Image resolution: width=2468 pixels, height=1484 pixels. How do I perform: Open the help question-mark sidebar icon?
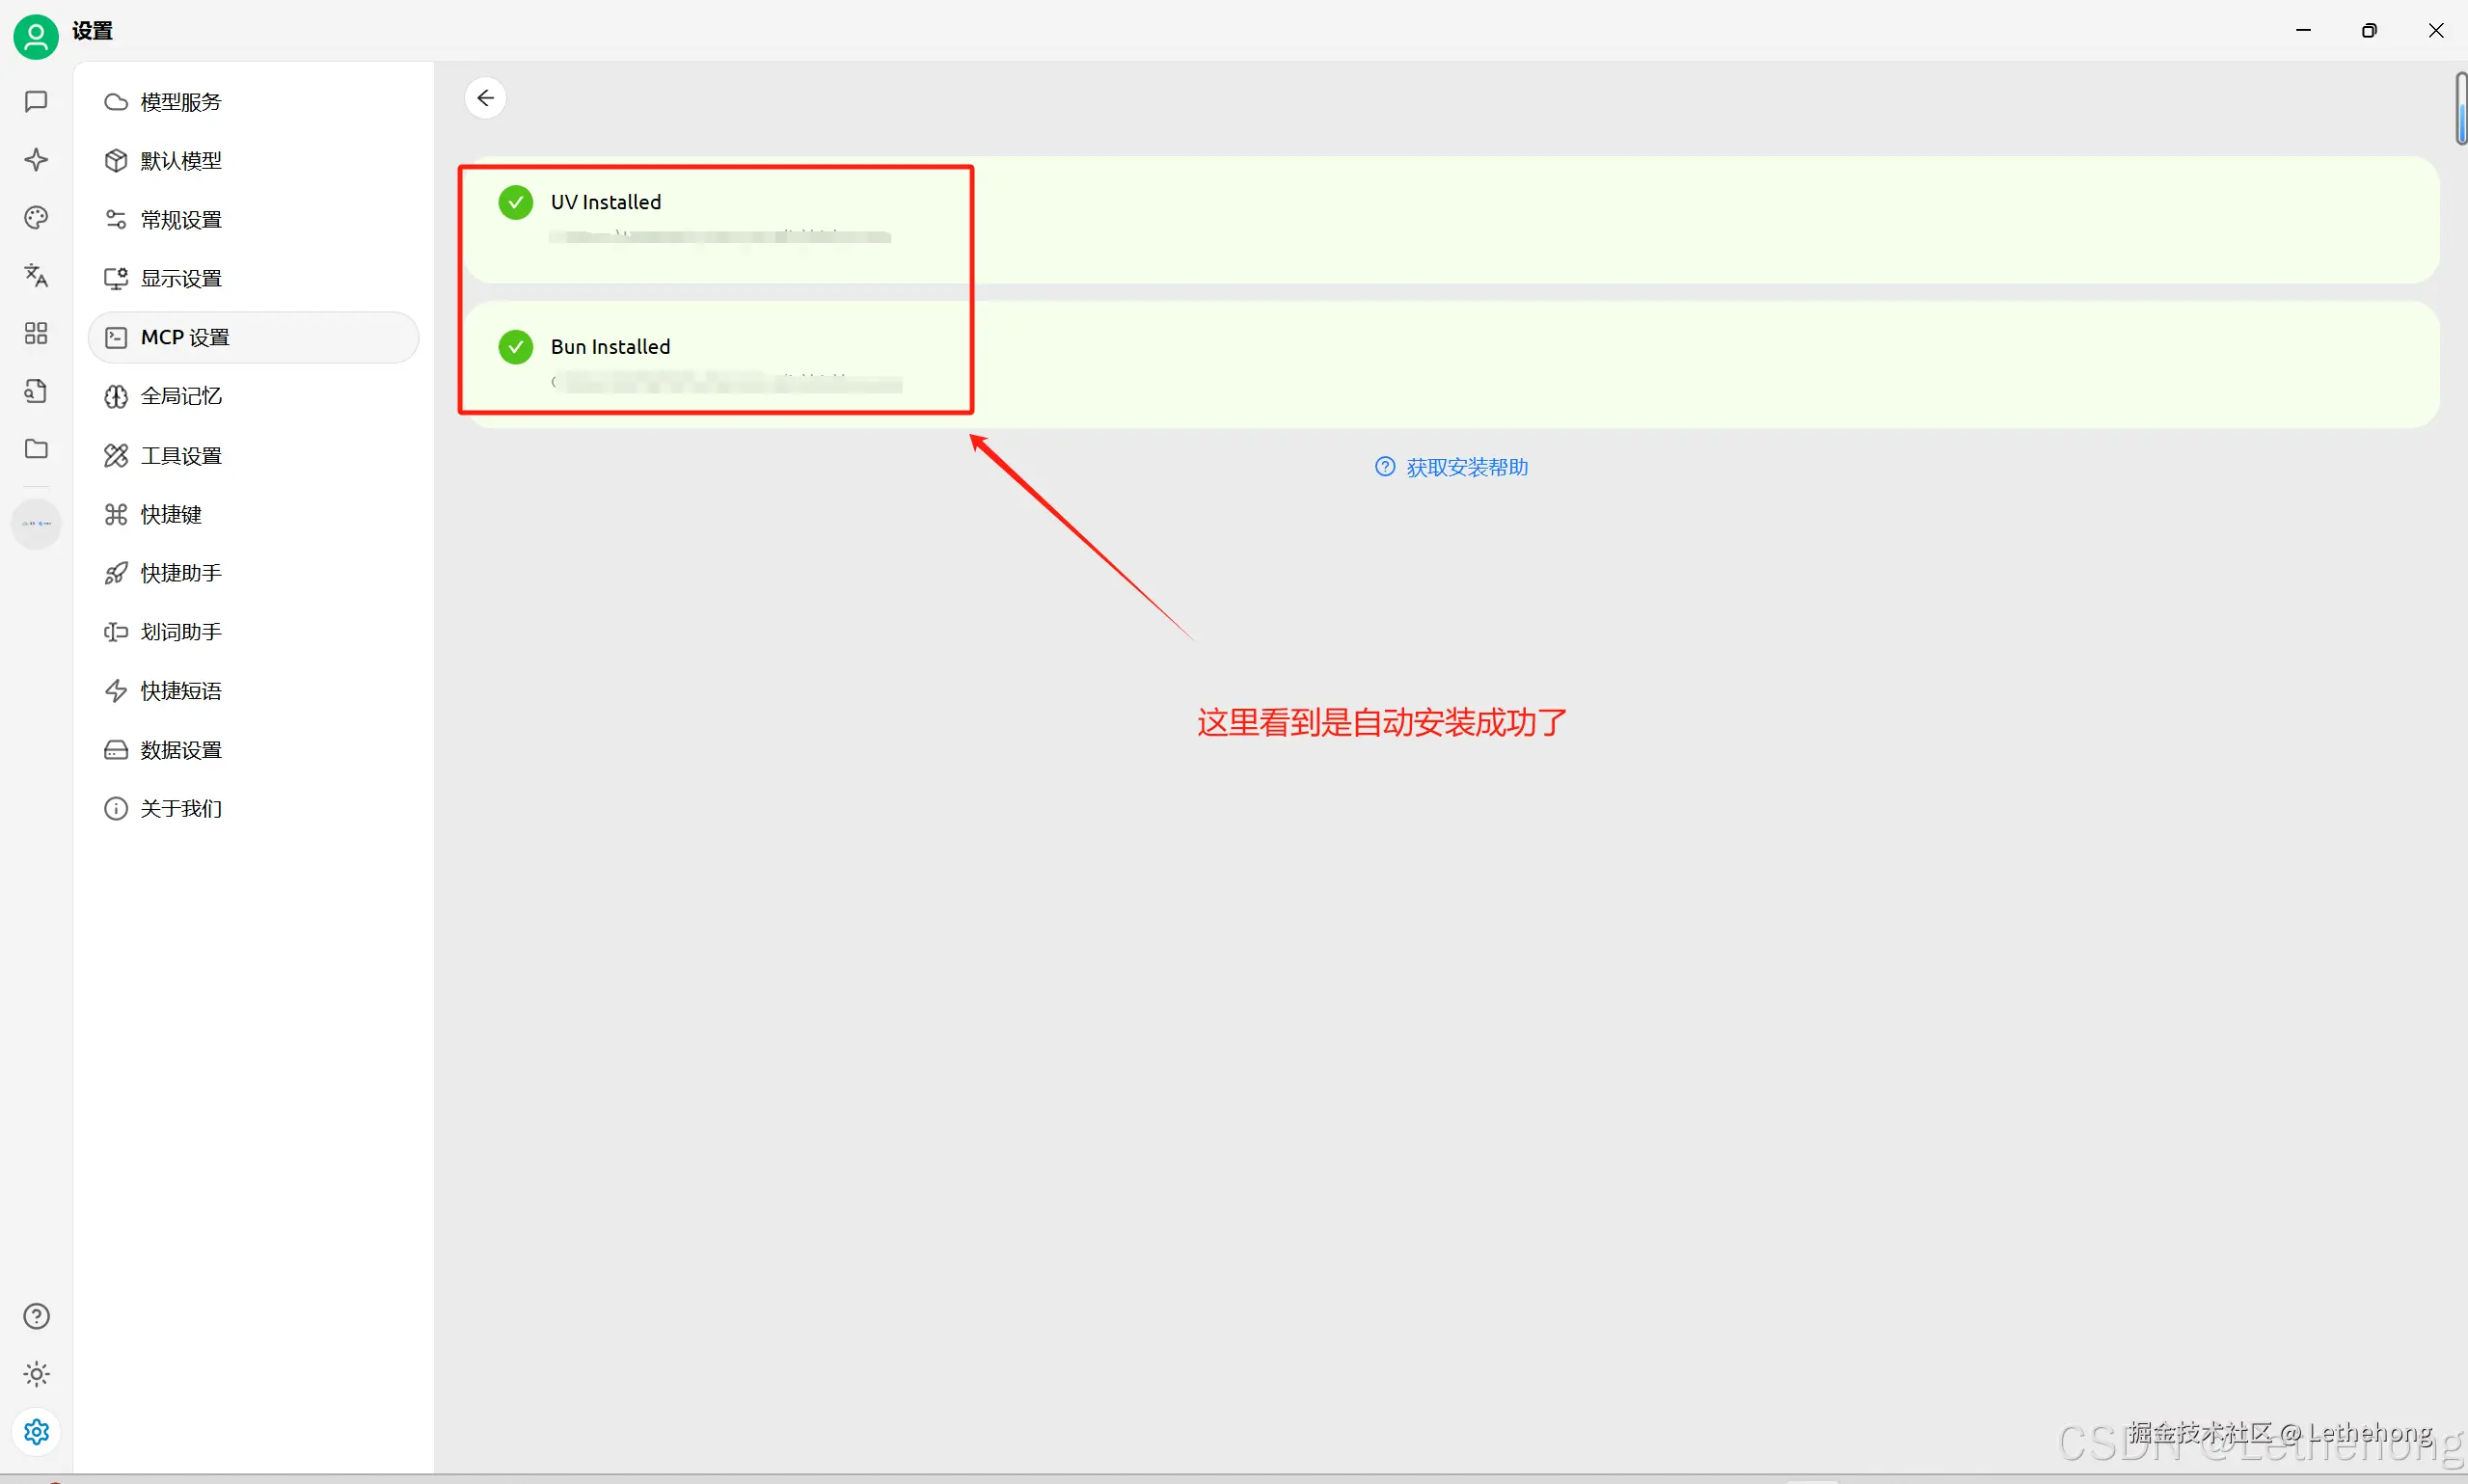[36, 1316]
